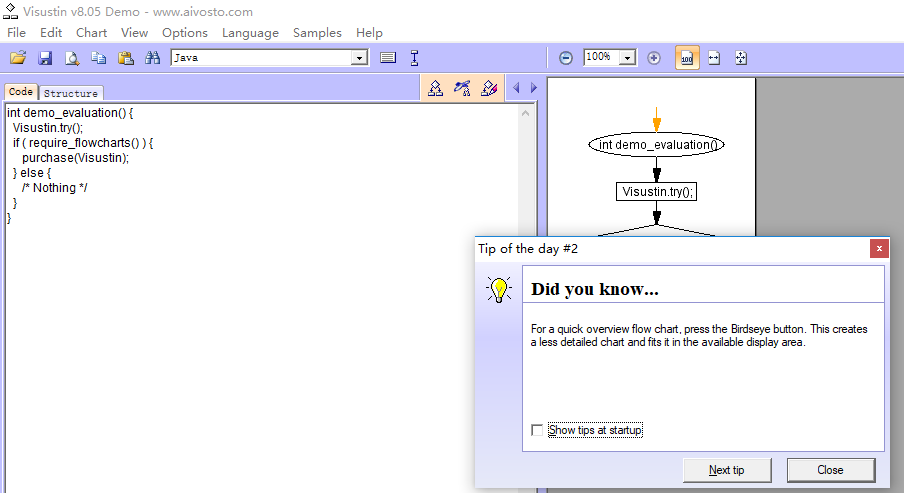Copy with the two-pages icon
This screenshot has width=904, height=493.
click(99, 58)
